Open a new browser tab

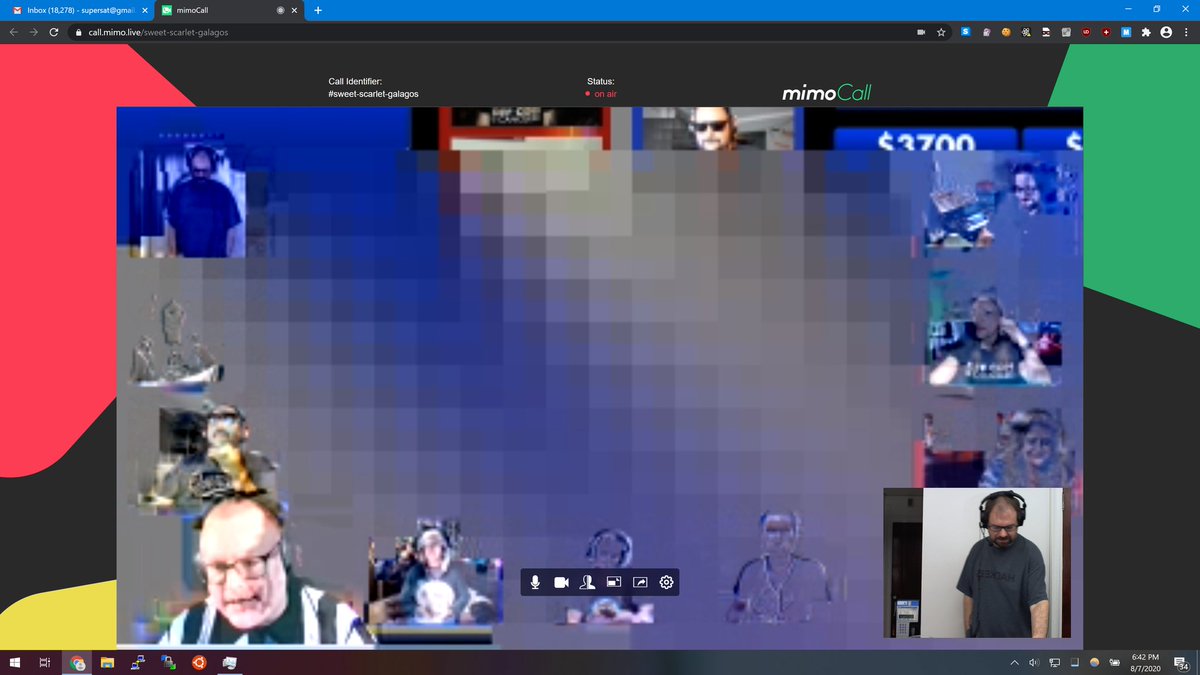[x=318, y=10]
